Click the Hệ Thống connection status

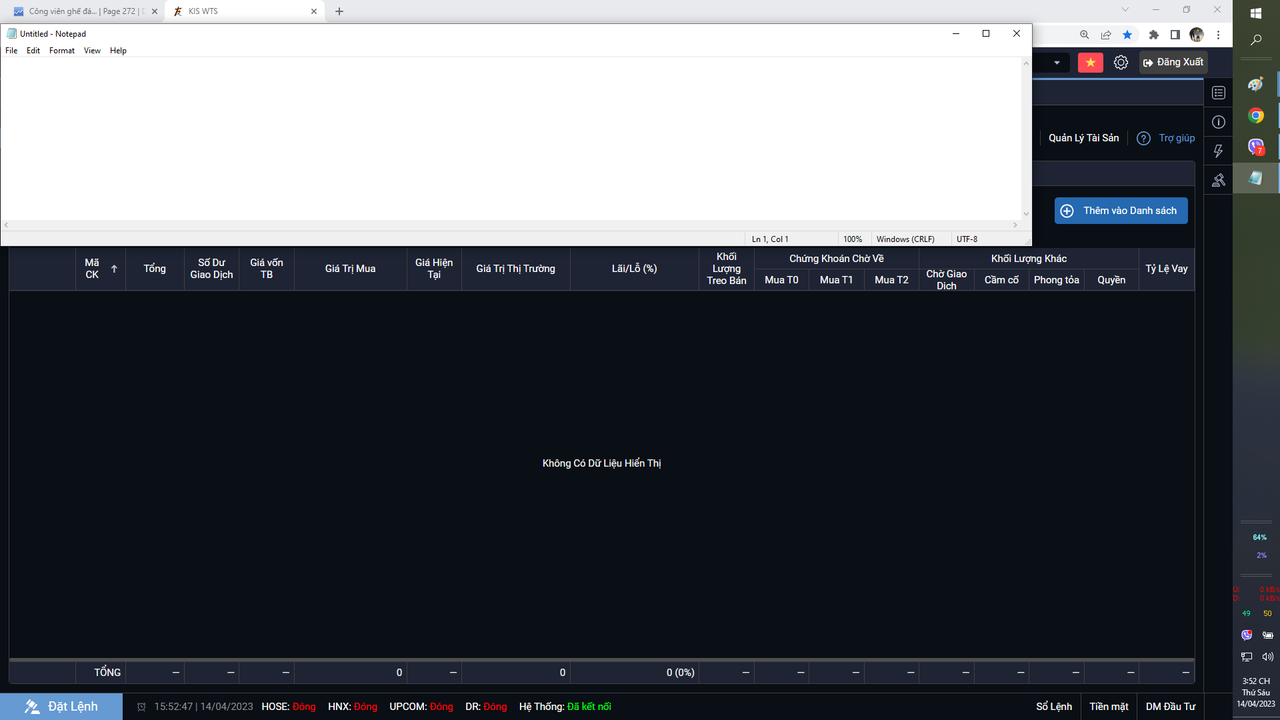(x=565, y=707)
